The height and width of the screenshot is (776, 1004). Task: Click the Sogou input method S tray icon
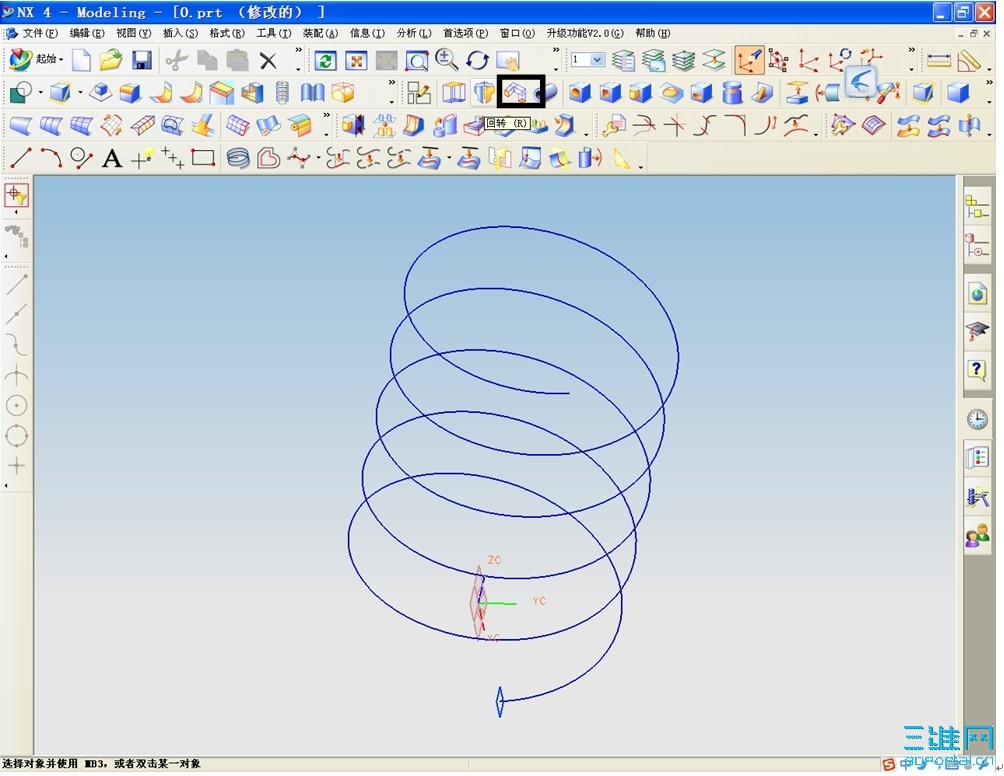point(889,764)
